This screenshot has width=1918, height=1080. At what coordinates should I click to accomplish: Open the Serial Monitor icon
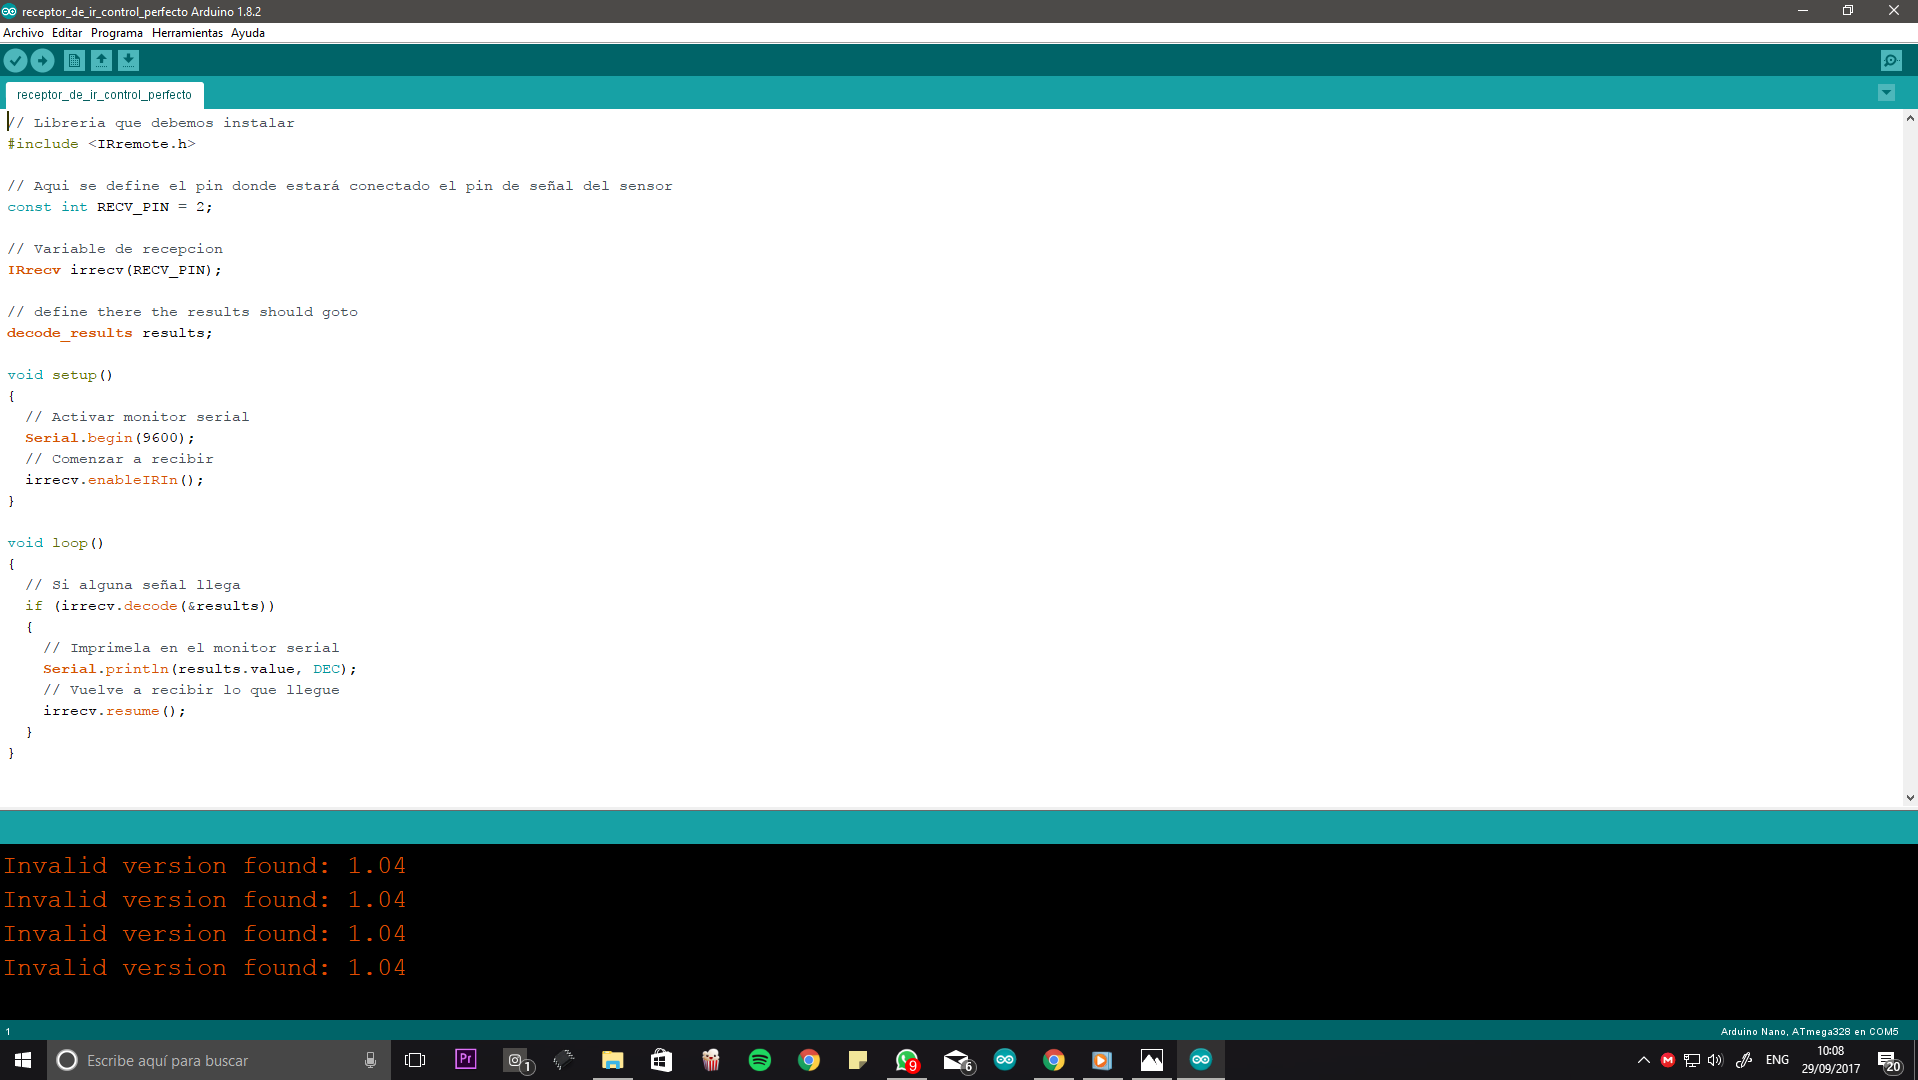coord(1890,60)
